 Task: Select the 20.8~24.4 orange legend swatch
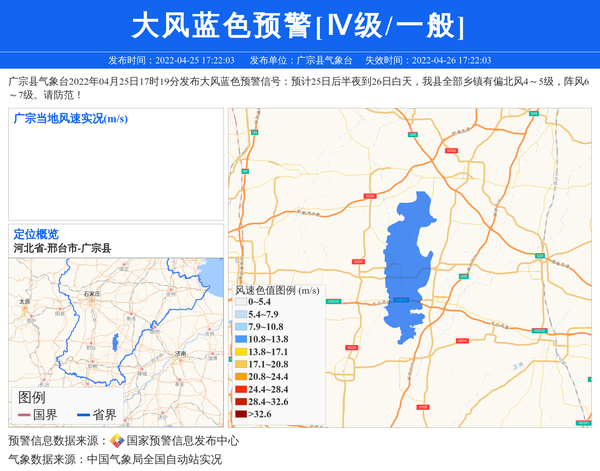(x=240, y=377)
